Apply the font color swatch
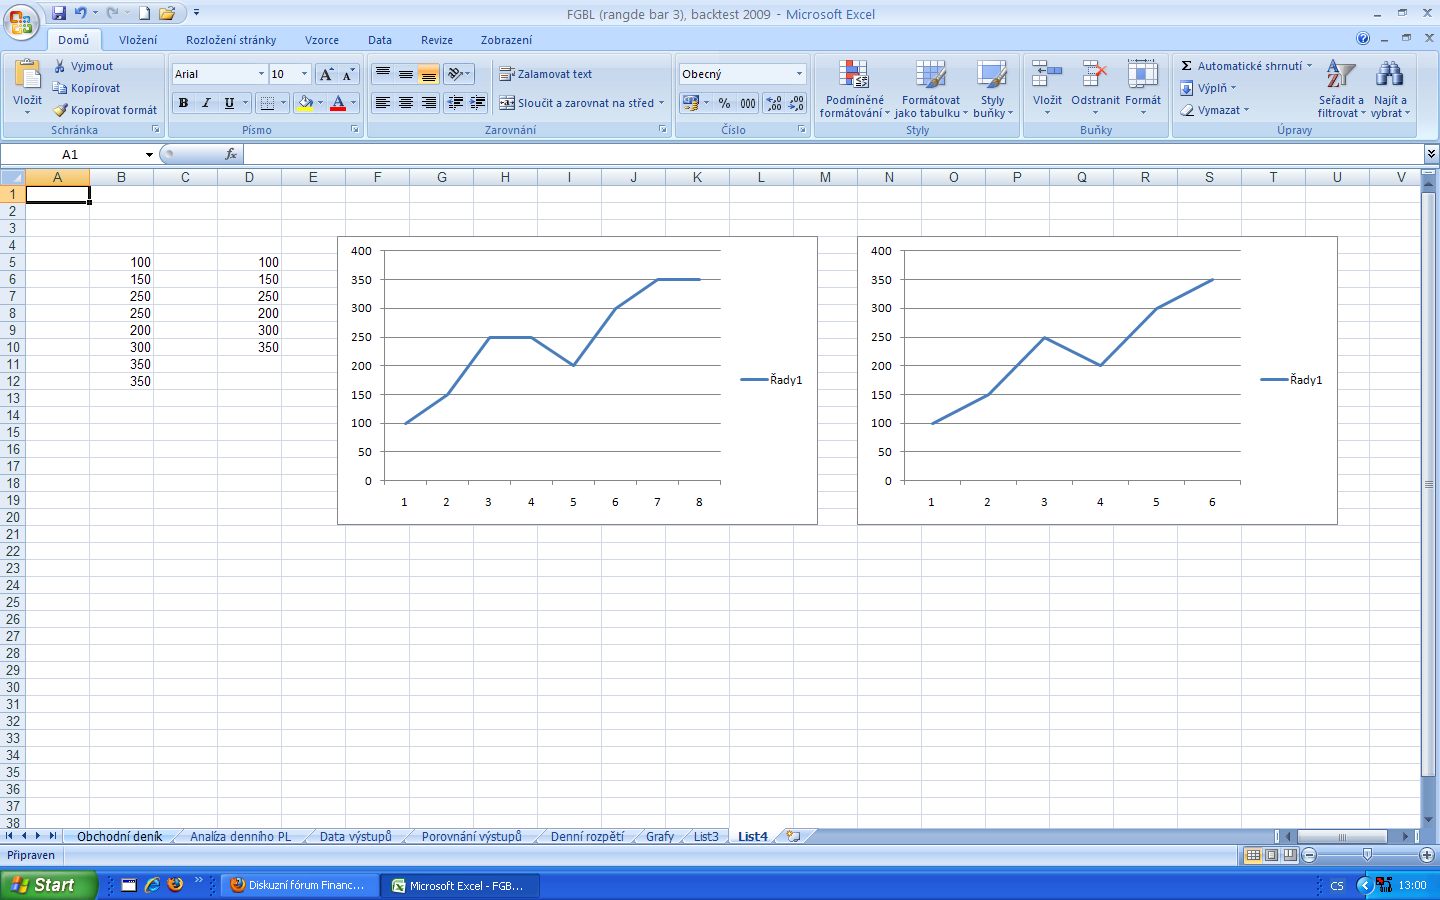 (338, 103)
